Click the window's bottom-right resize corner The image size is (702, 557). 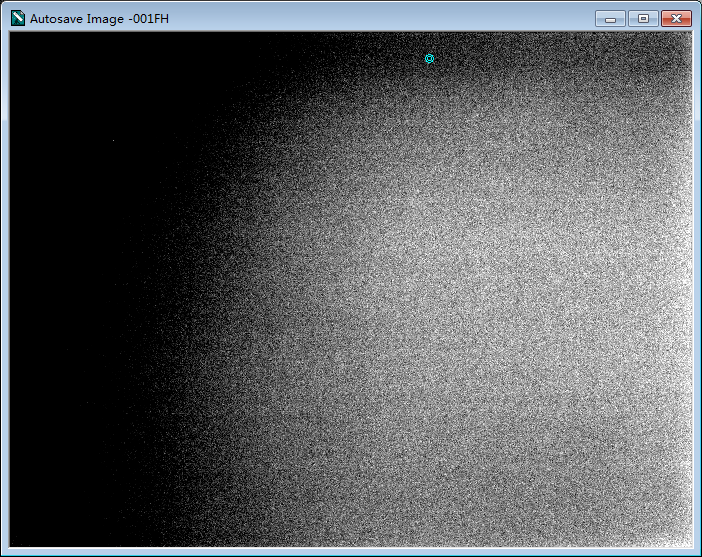click(x=698, y=553)
